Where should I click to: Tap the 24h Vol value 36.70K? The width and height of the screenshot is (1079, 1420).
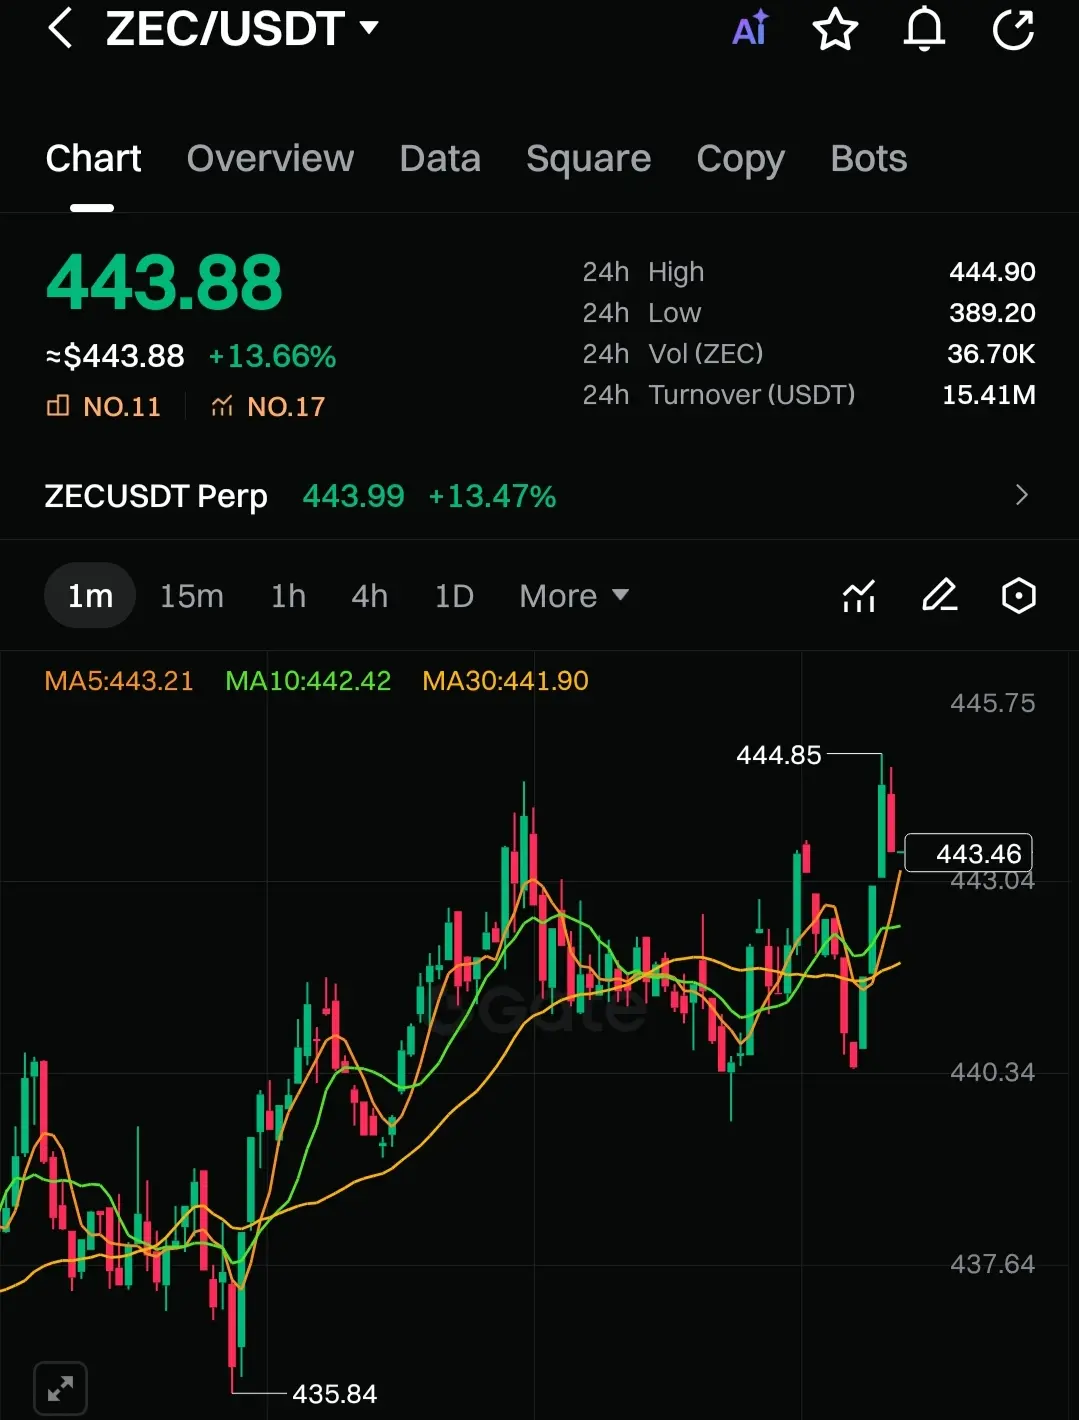(991, 354)
